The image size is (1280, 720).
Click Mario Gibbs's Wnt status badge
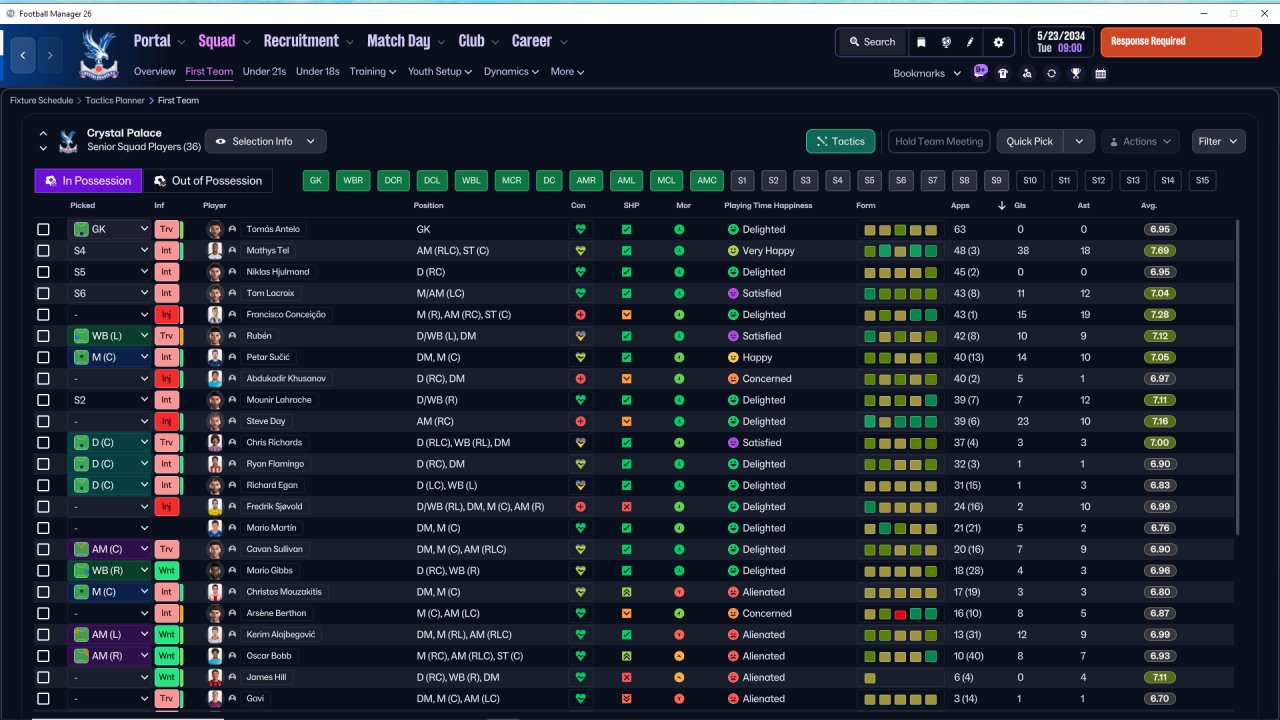coord(166,571)
